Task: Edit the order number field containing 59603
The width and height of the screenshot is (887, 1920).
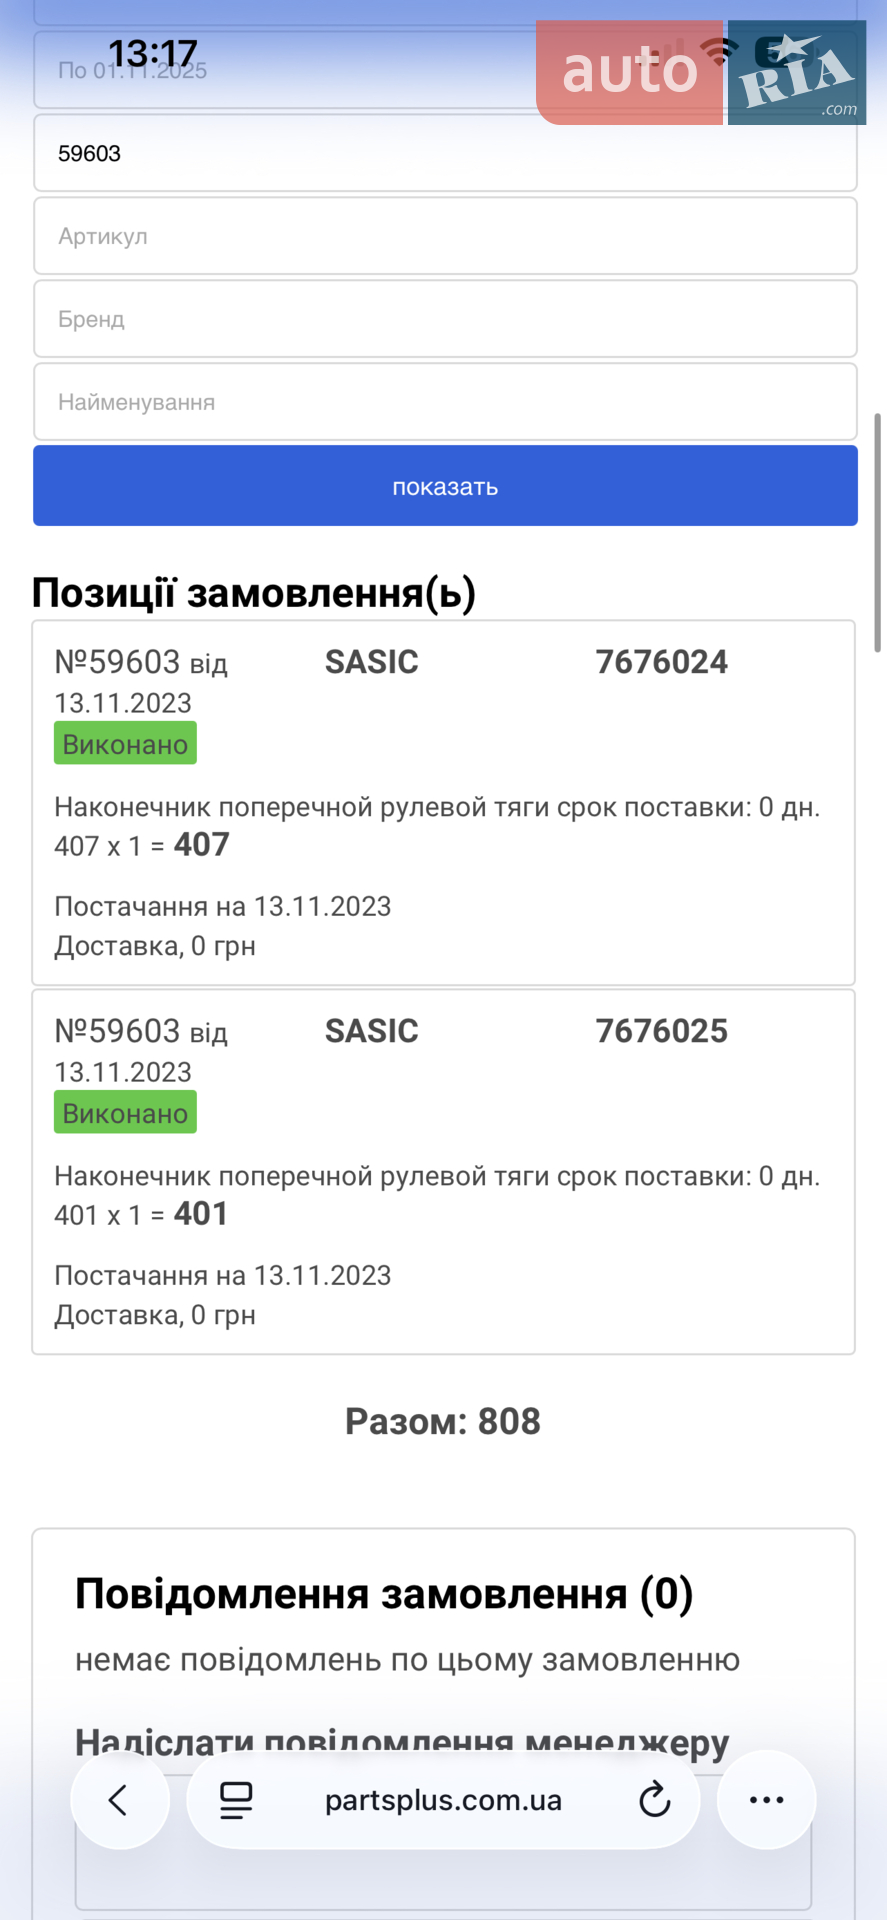Action: tap(445, 153)
